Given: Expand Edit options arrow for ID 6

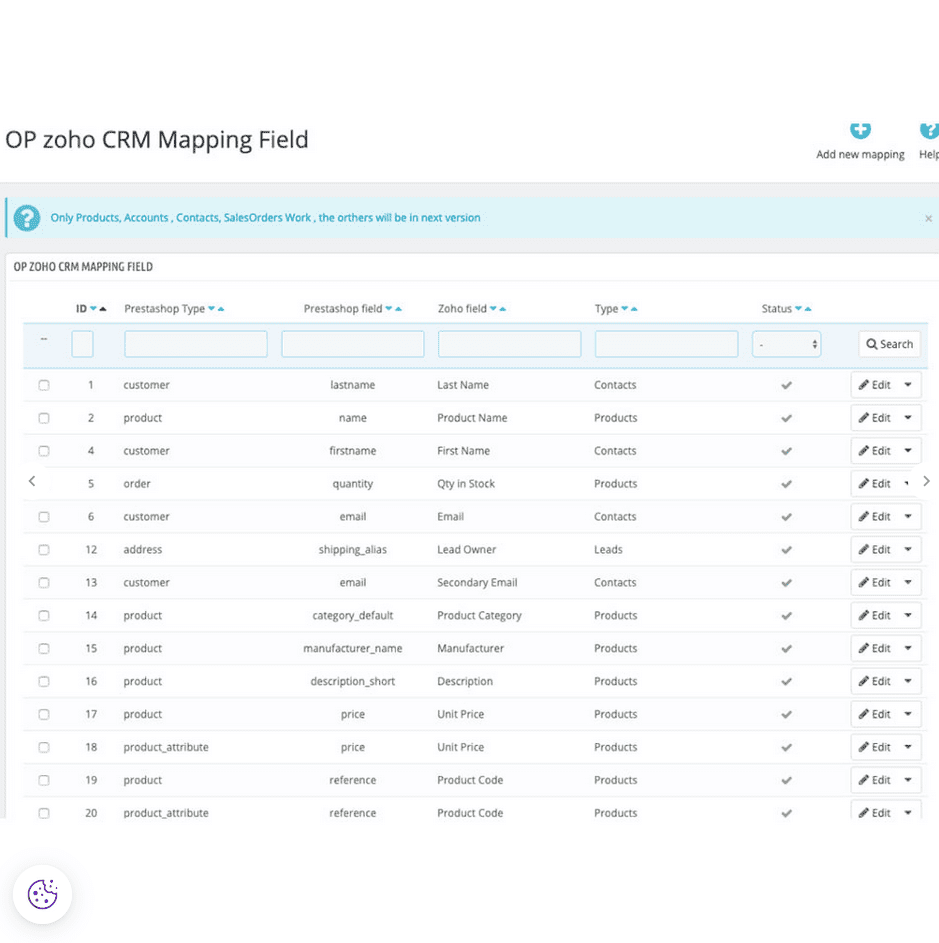Looking at the screenshot, I should click(908, 517).
